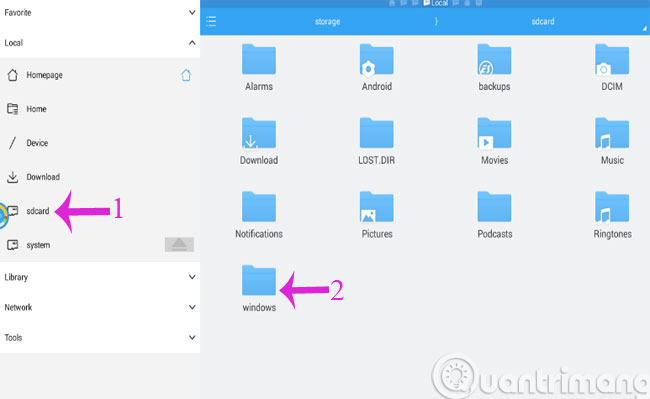Image resolution: width=650 pixels, height=399 pixels.
Task: Go to Homepage in sidebar
Action: click(100, 75)
